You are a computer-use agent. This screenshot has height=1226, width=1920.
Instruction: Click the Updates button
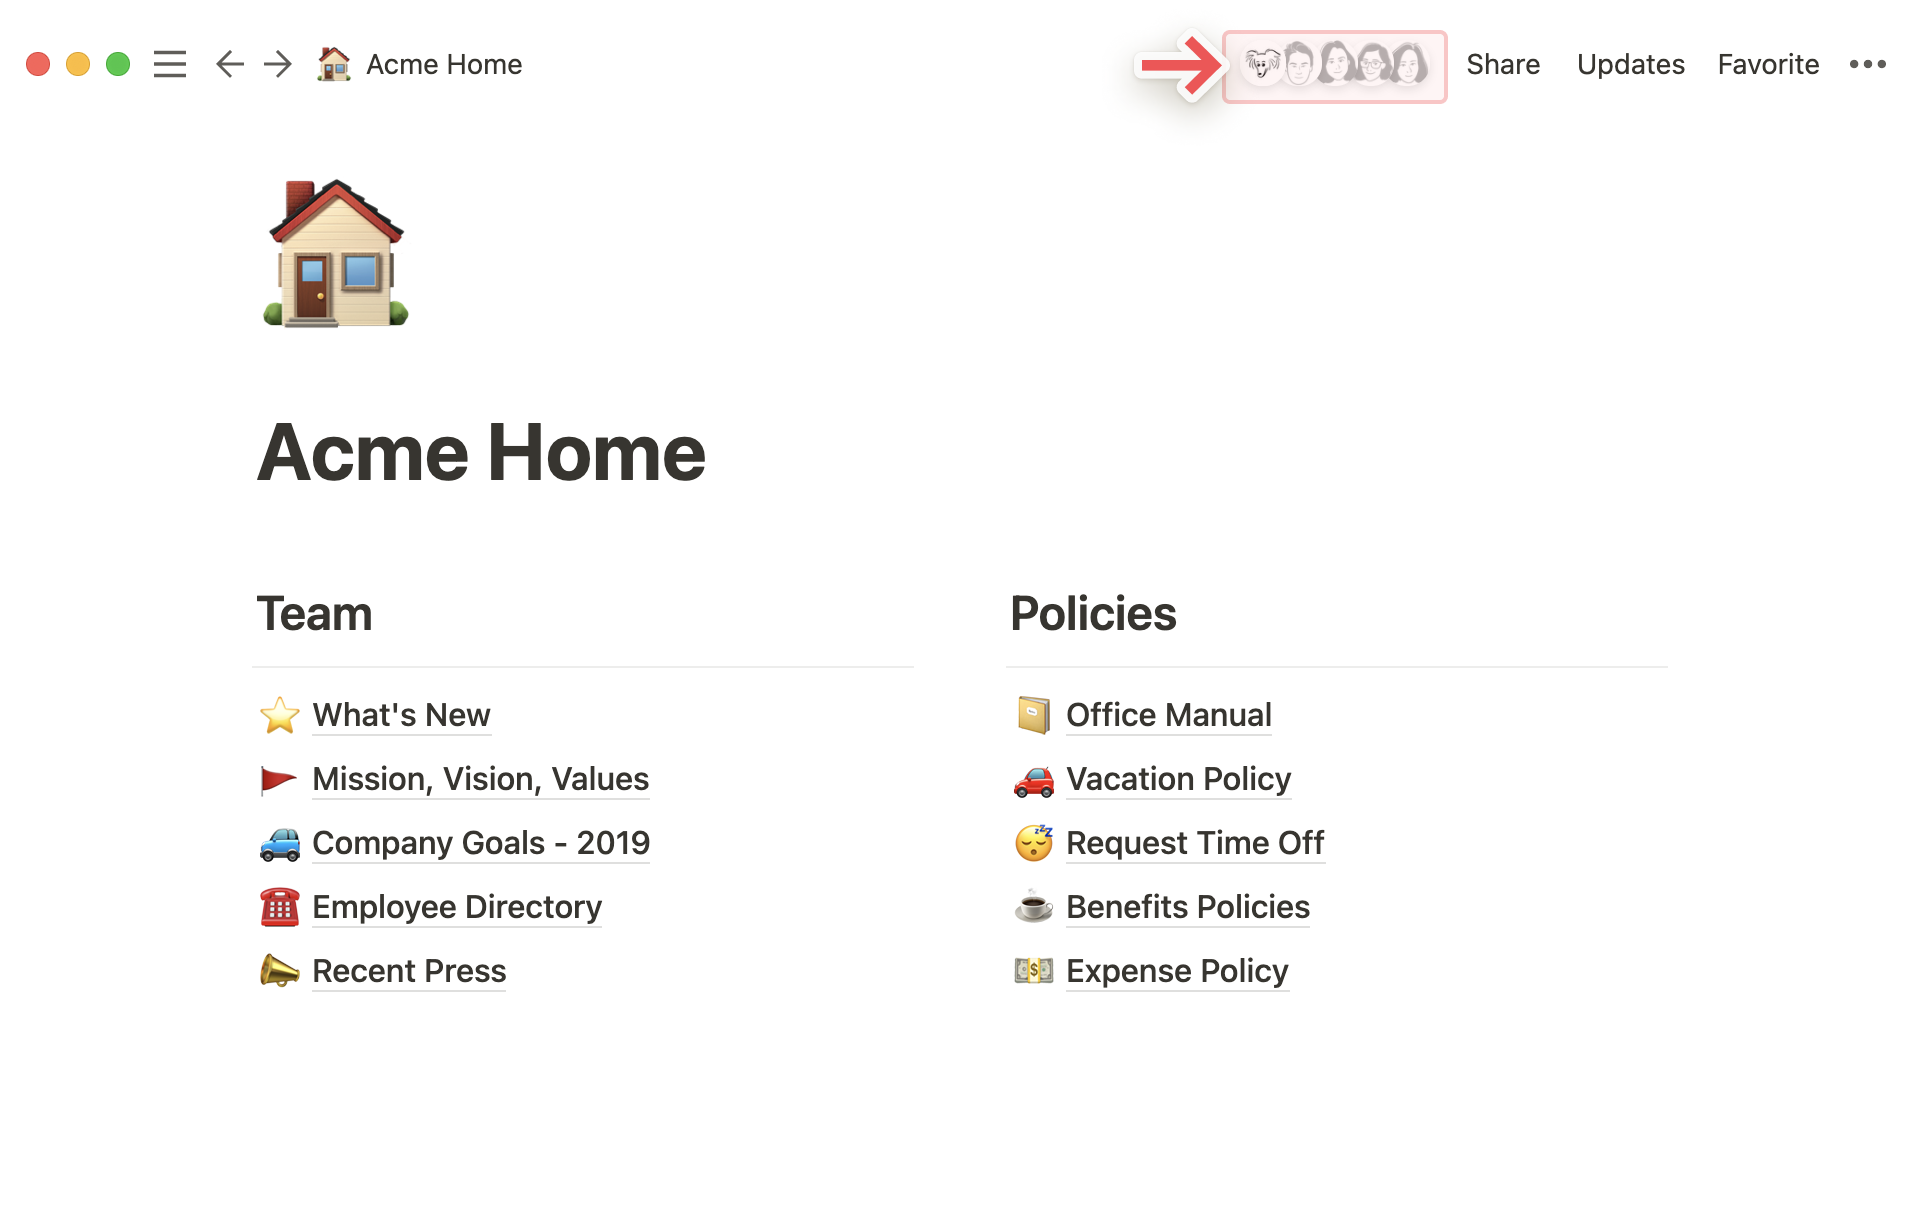coord(1626,64)
